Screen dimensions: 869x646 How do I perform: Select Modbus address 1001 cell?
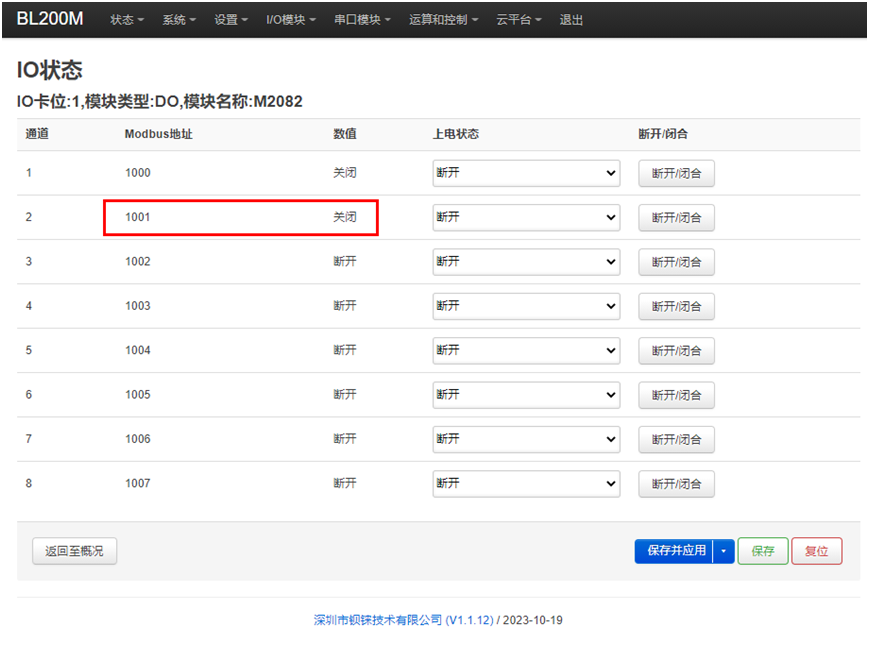coord(137,217)
